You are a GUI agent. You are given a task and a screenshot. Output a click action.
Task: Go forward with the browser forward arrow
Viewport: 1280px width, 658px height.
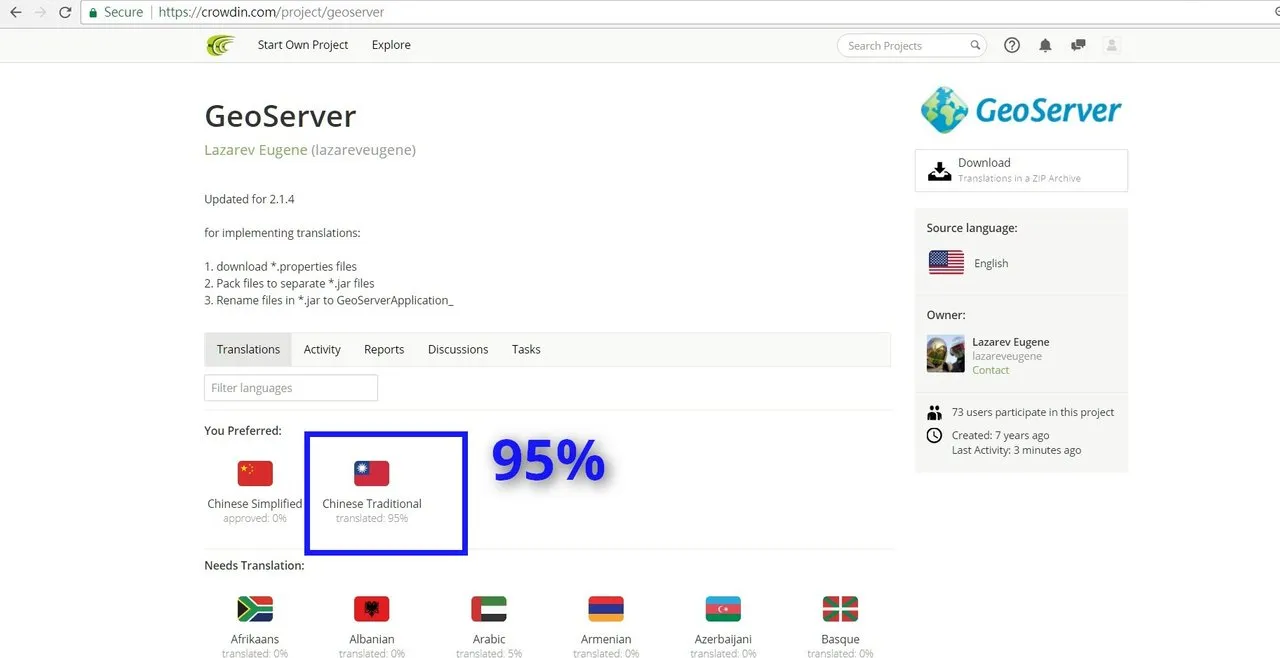click(x=39, y=12)
